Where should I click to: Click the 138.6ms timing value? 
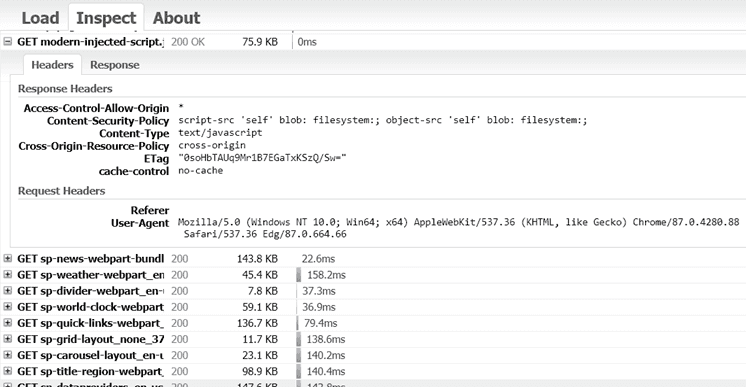[326, 339]
